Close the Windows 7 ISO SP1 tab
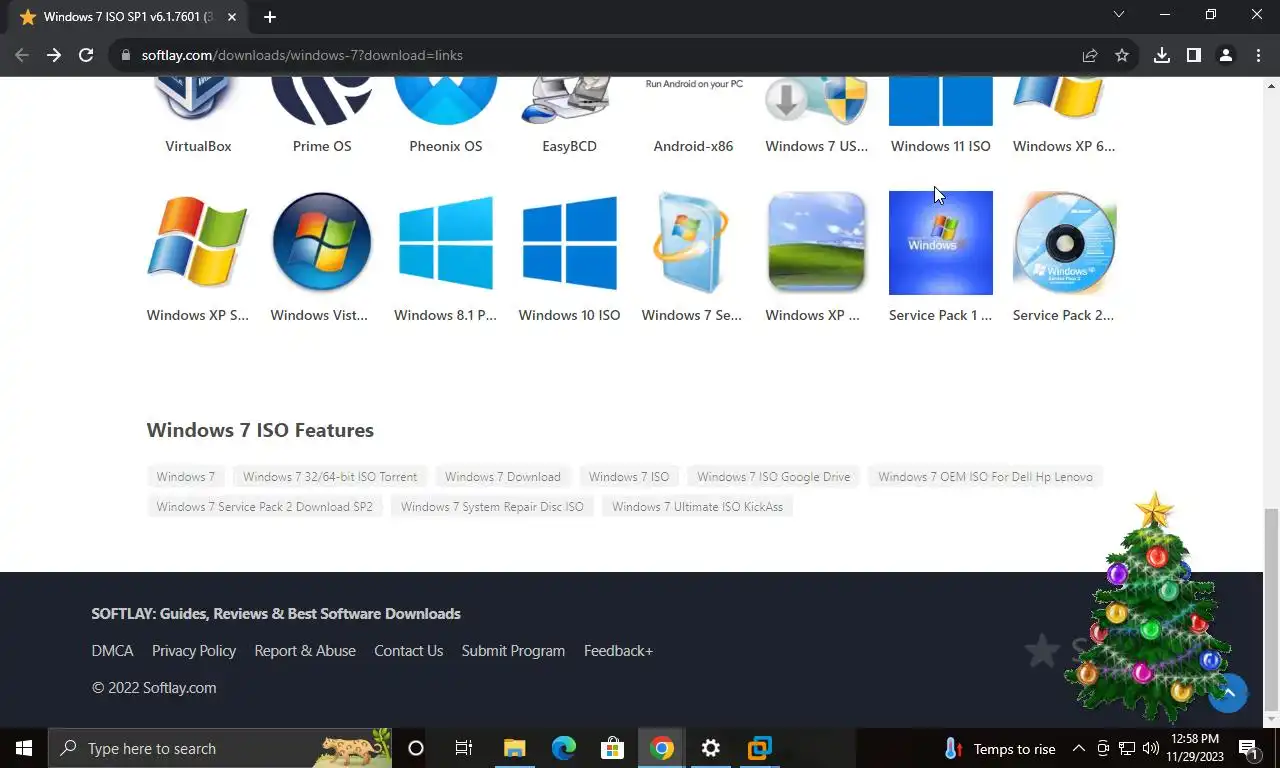1280x768 pixels. pos(233,17)
